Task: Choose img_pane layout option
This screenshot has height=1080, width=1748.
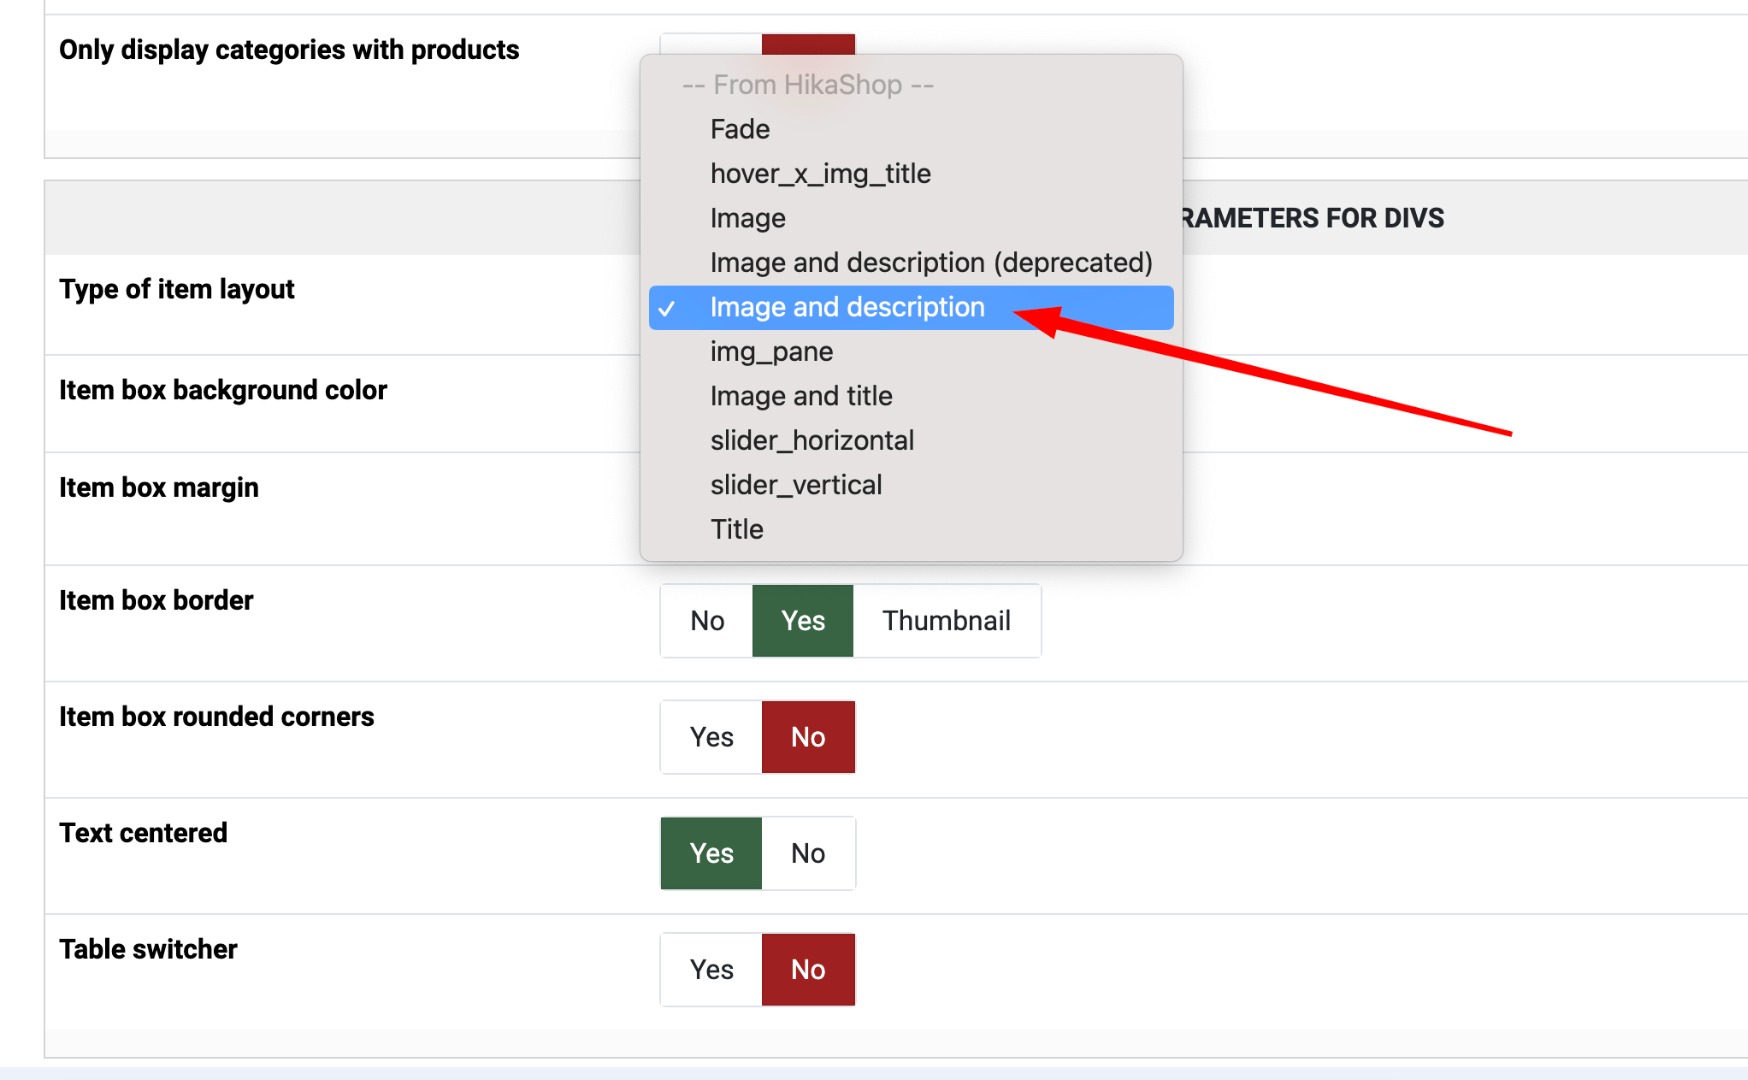Action: 771,352
